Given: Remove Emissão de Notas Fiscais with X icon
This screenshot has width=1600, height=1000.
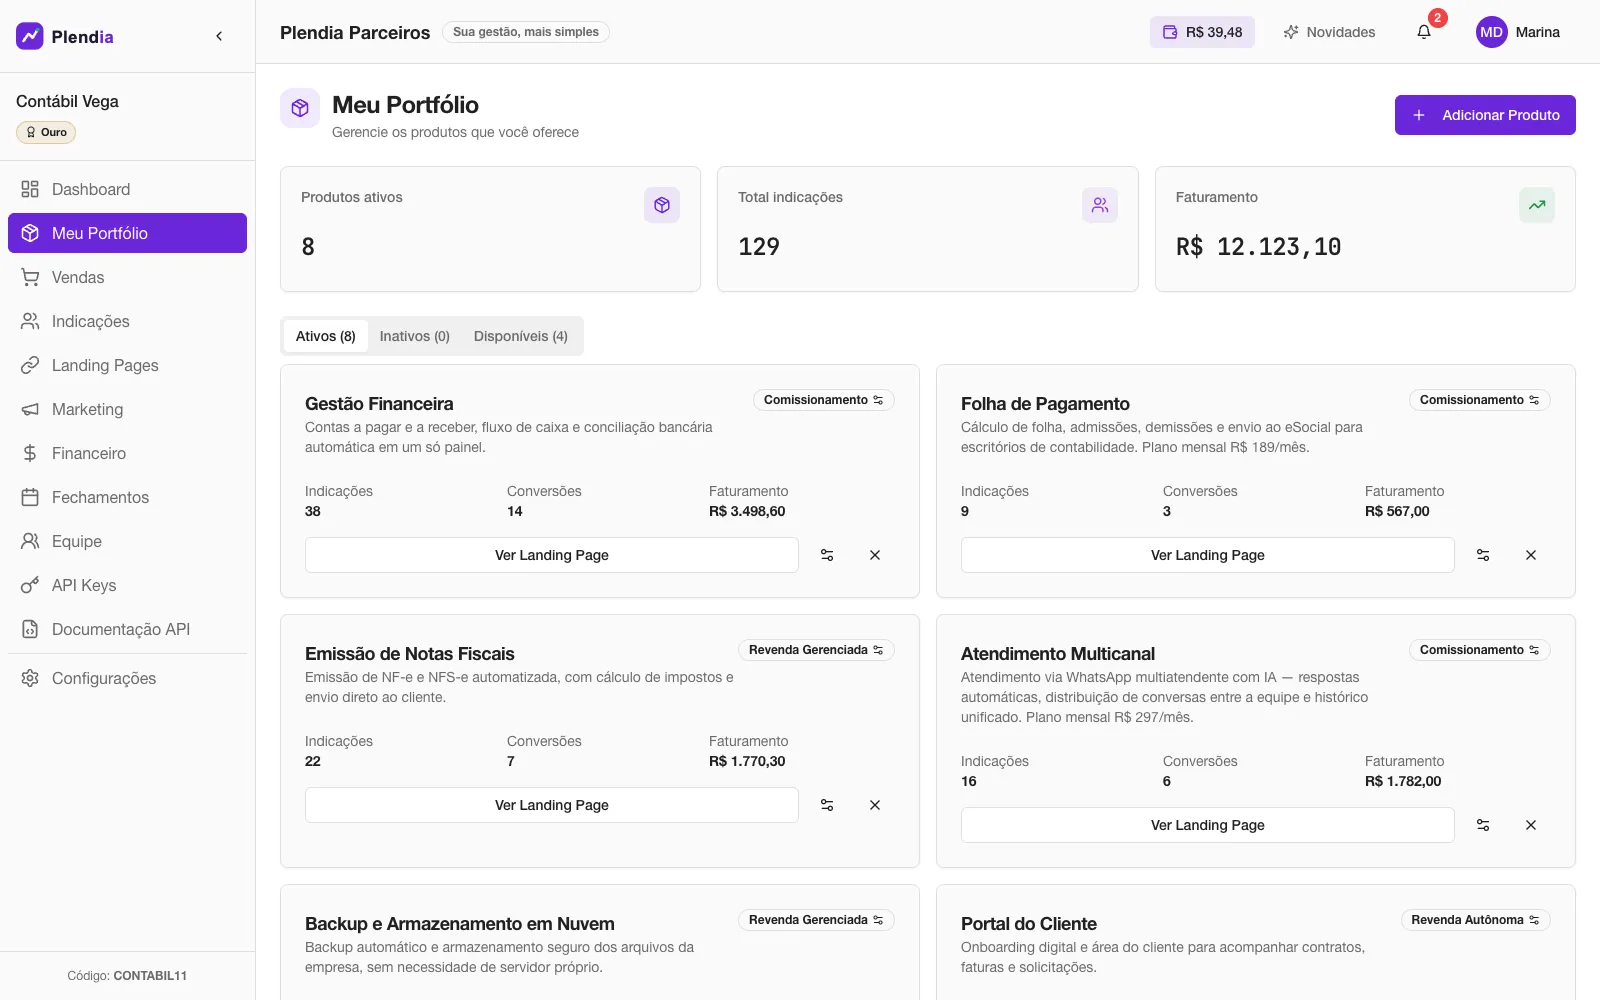Looking at the screenshot, I should coord(875,805).
